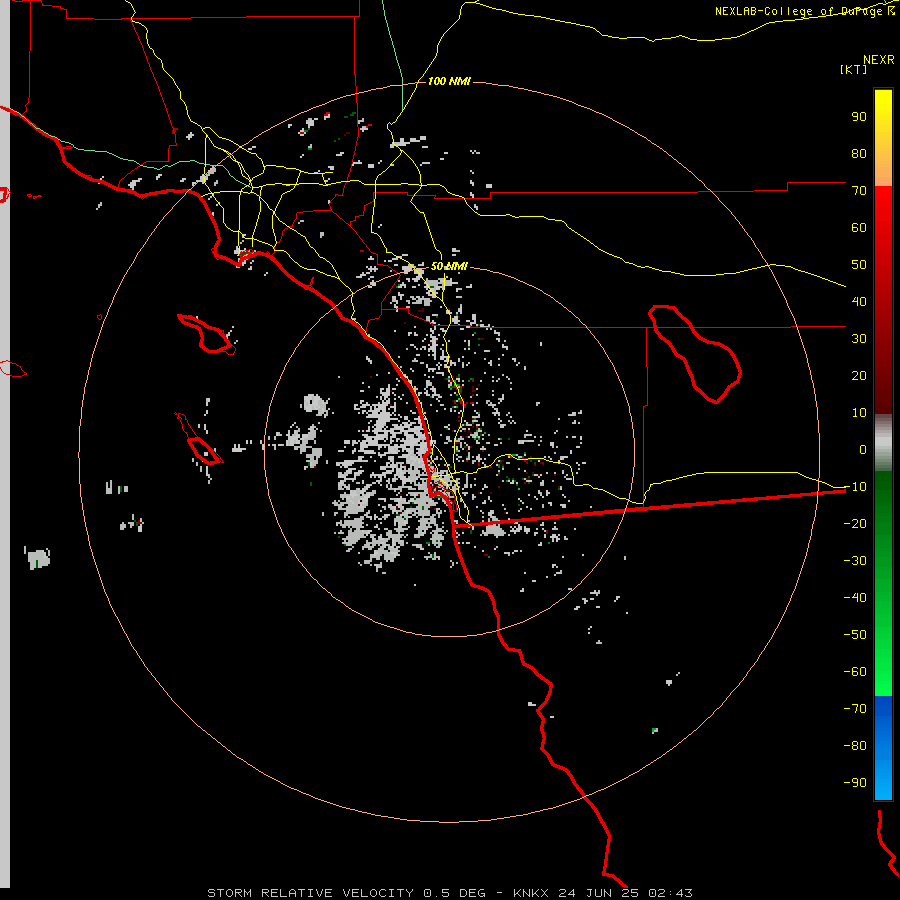
Task: Select the 40 value on velocity scale
Action: pyautogui.click(x=859, y=302)
